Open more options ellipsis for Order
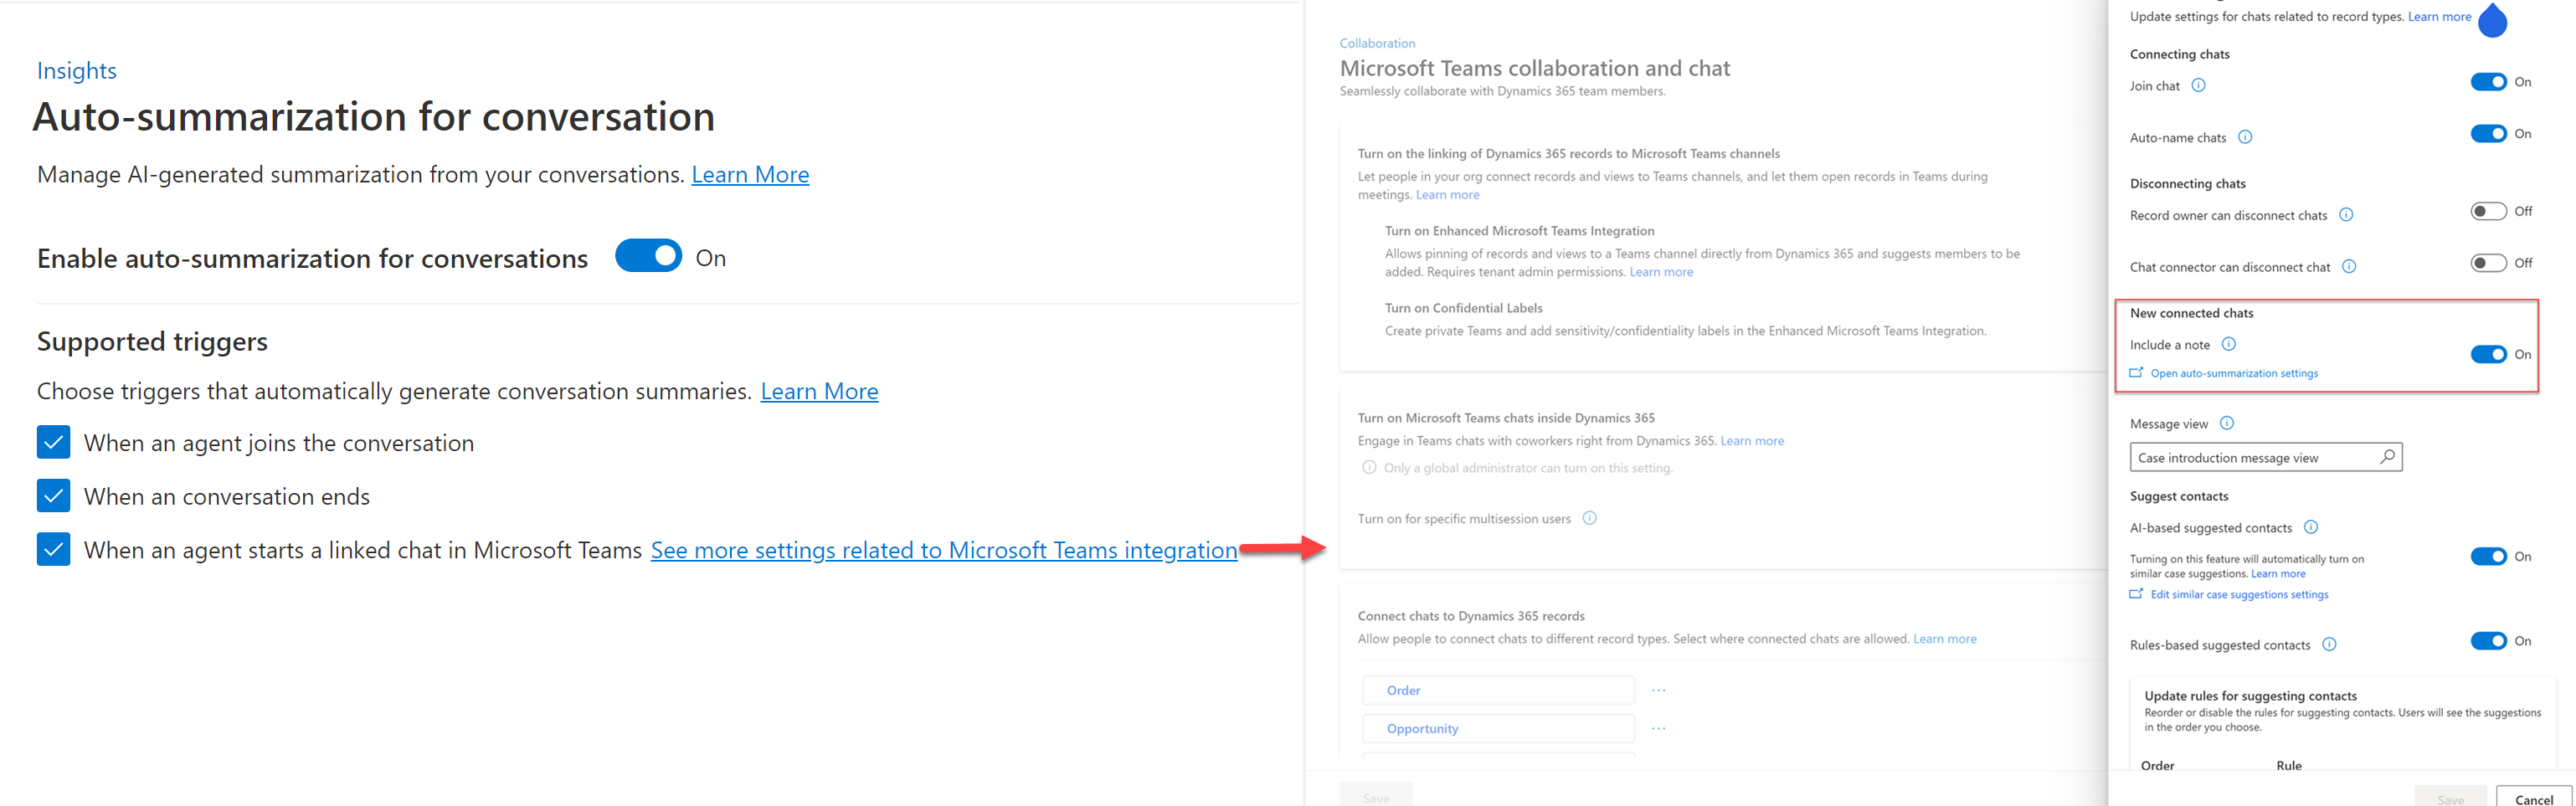This screenshot has width=2576, height=806. [1658, 691]
